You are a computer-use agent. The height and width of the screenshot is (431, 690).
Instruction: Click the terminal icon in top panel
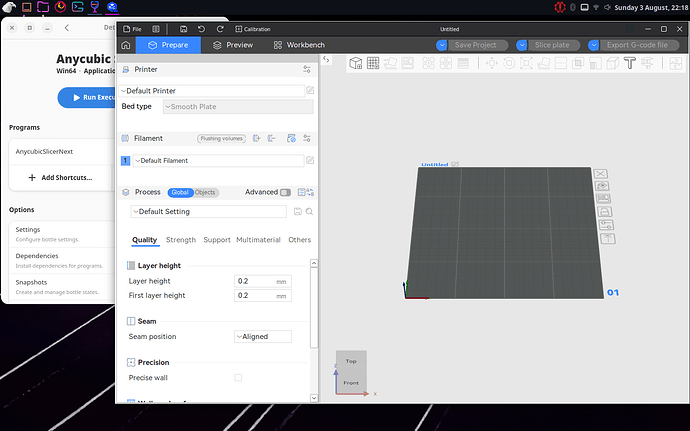coord(77,7)
